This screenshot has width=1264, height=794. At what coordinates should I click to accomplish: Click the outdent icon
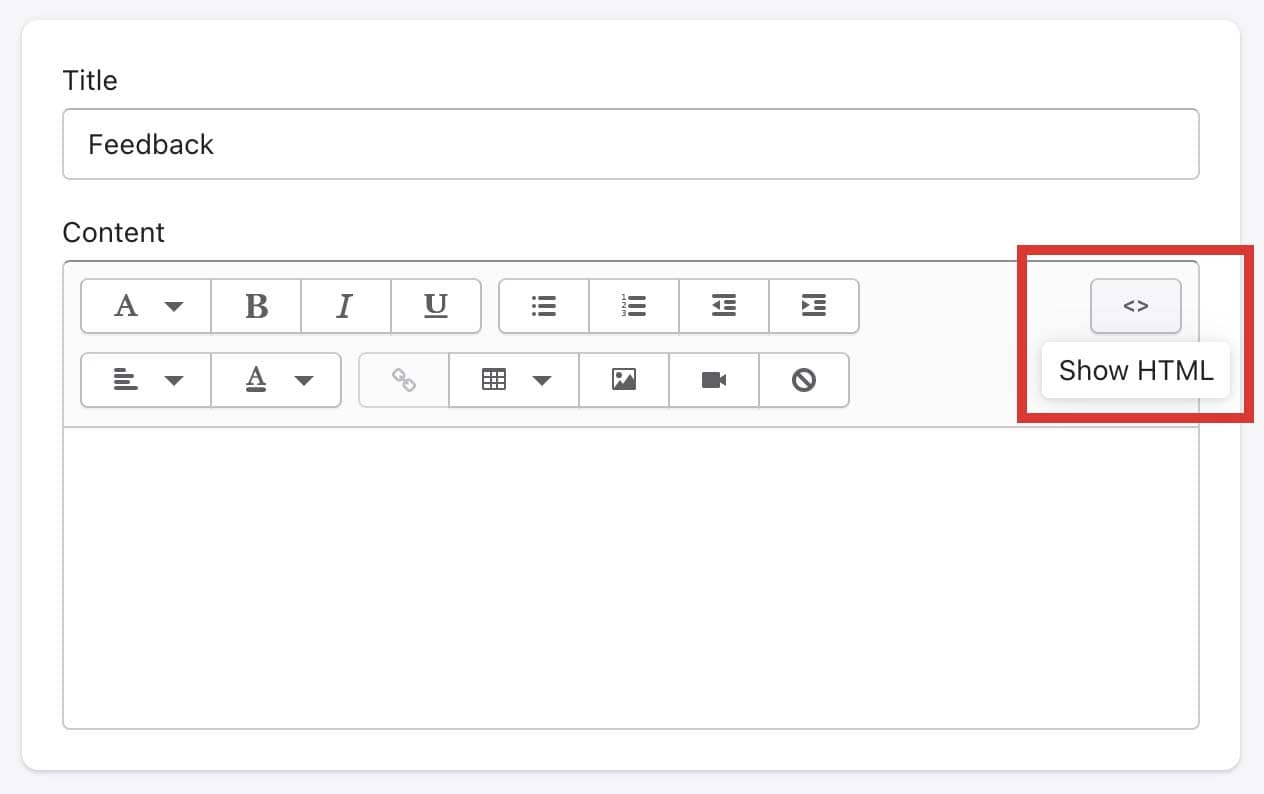724,306
